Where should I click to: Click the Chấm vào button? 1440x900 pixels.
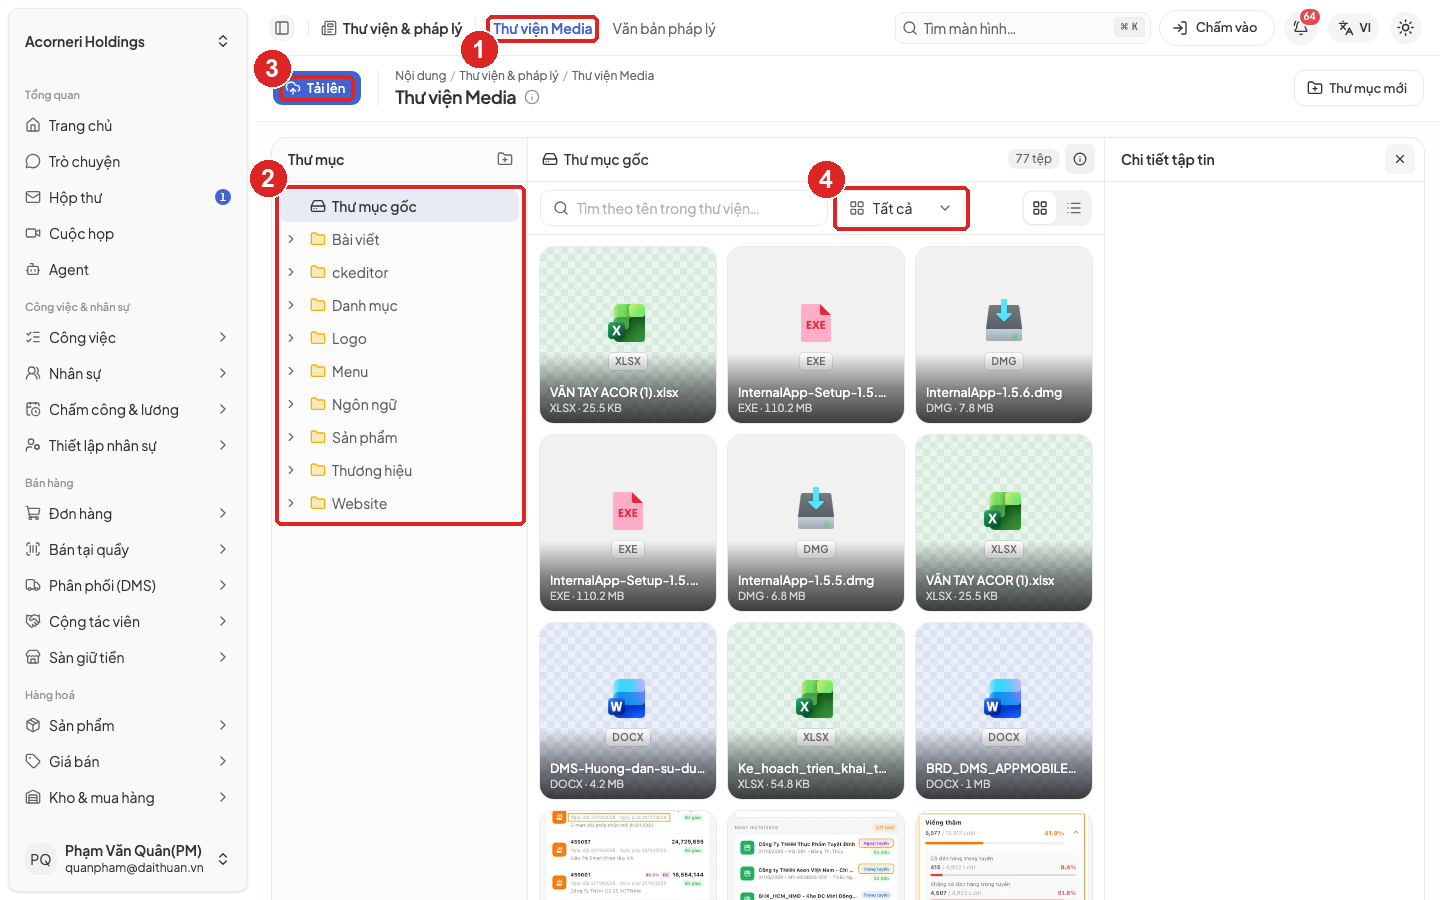tap(1216, 28)
